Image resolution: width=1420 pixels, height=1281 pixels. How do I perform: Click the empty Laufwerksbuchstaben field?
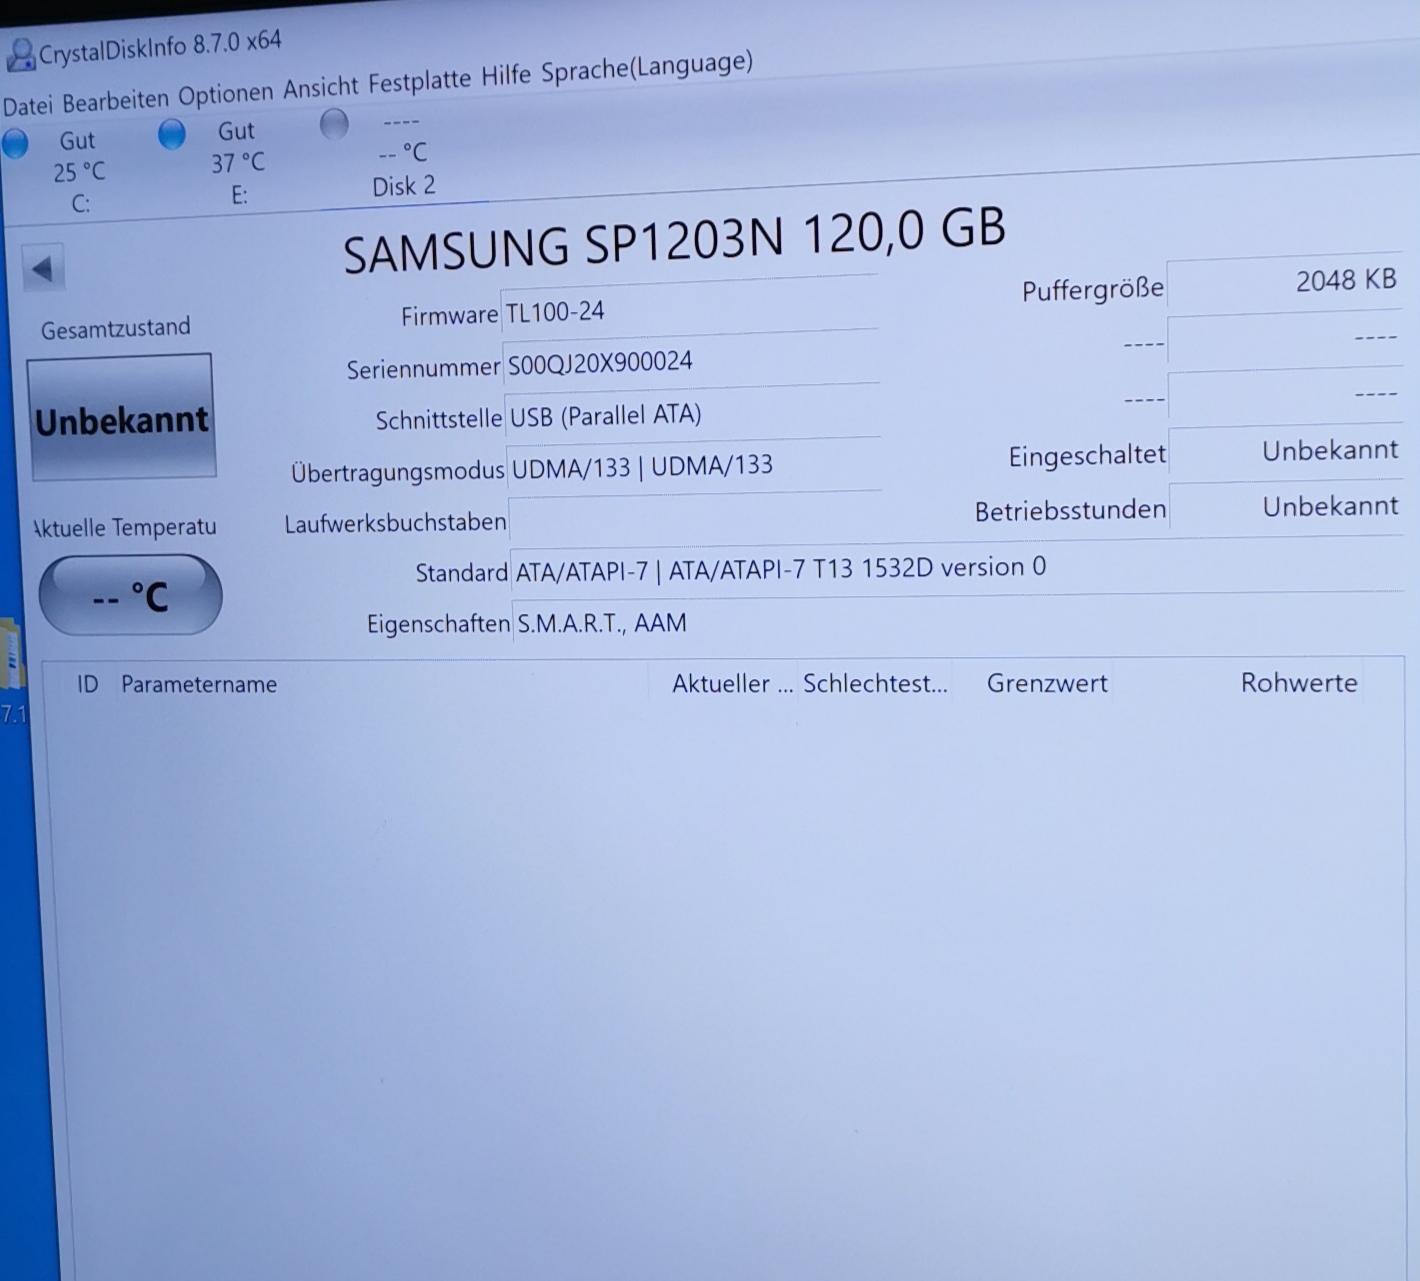tap(696, 518)
